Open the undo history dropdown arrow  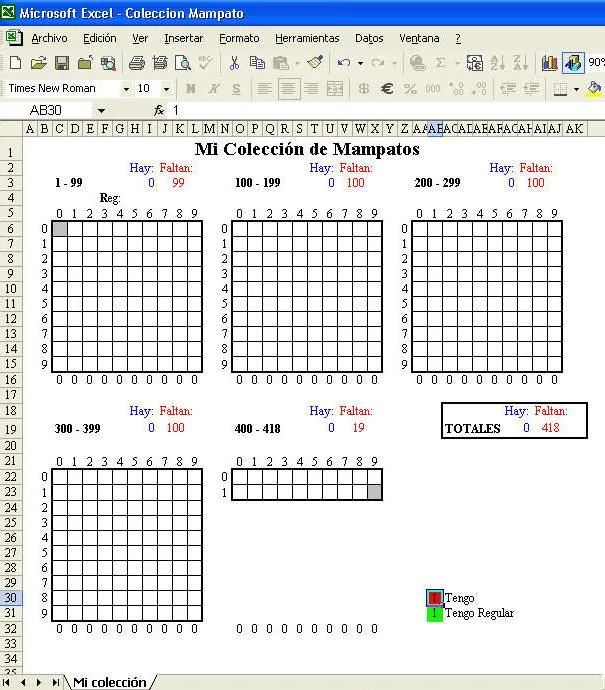pos(360,63)
